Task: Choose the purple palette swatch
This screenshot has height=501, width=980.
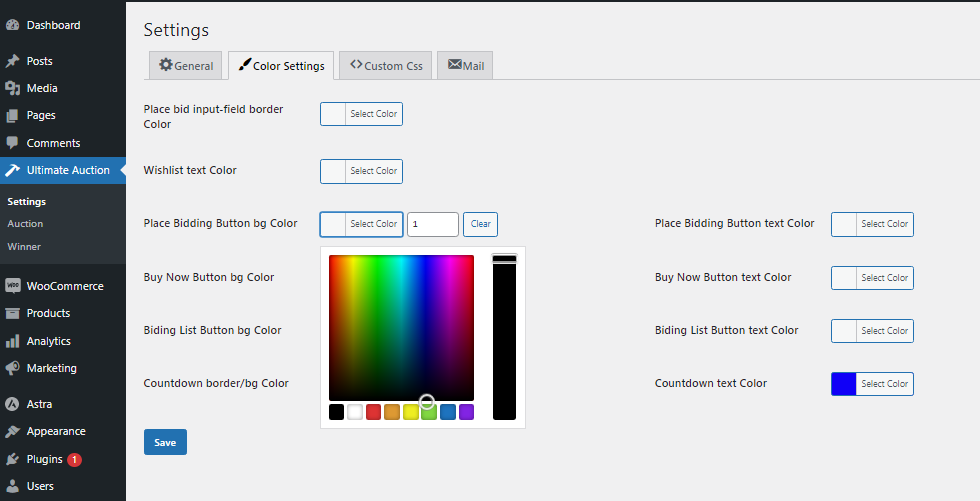Action: click(x=466, y=412)
